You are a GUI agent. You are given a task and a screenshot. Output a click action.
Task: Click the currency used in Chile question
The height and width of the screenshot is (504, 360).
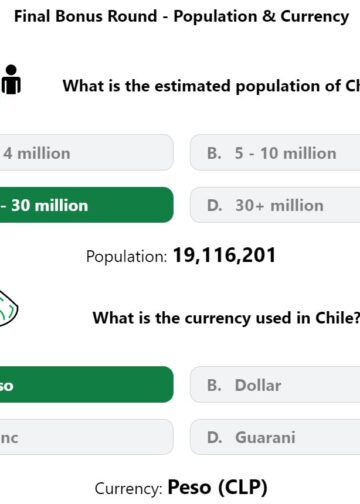(x=226, y=318)
